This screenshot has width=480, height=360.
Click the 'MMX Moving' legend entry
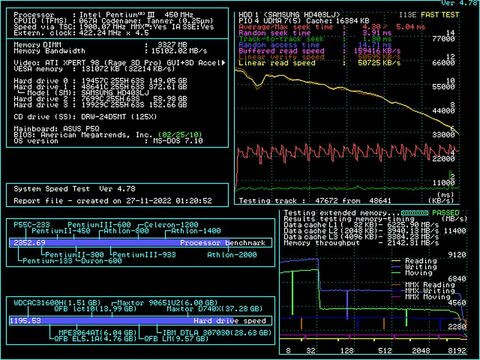coord(421,297)
